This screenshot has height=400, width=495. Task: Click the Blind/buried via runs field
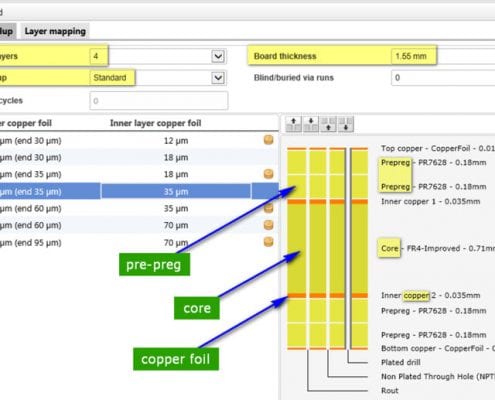[x=443, y=78]
